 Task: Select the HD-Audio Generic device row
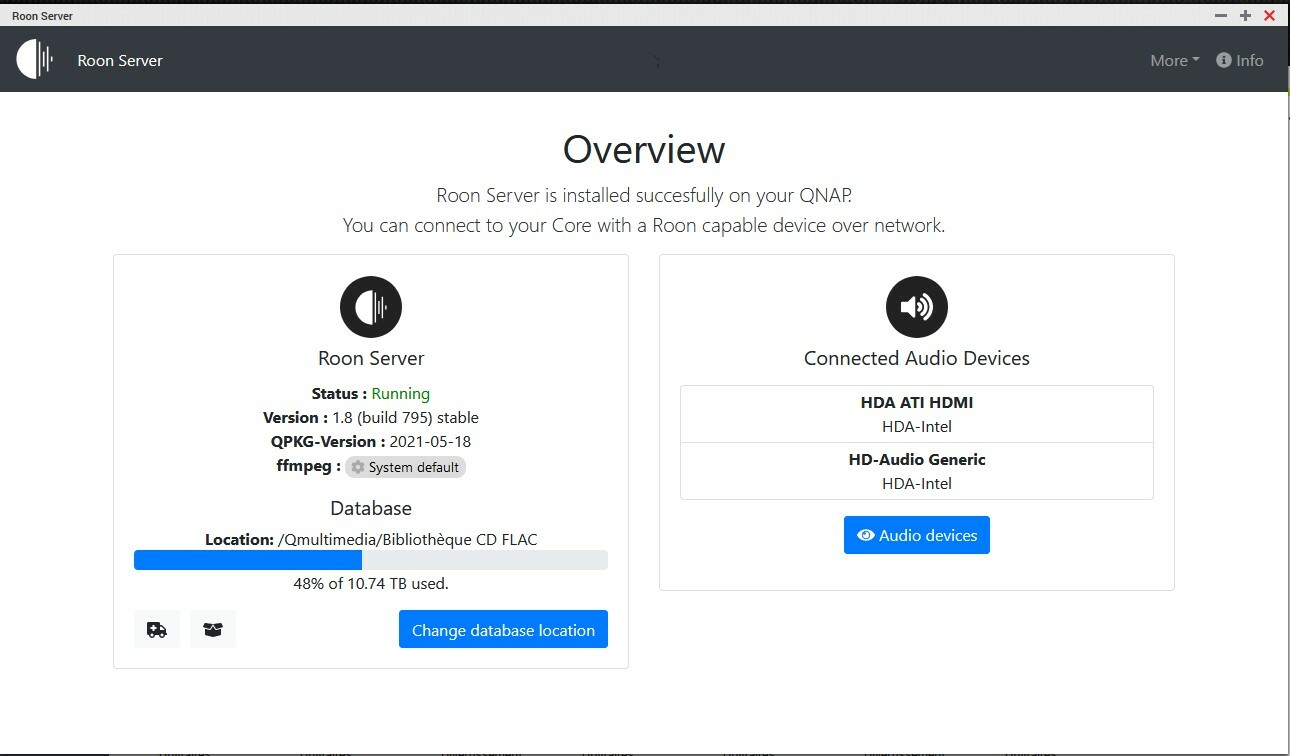click(917, 471)
